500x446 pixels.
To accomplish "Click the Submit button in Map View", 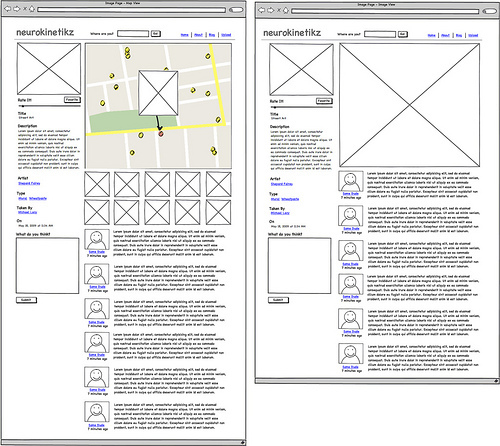I will click(x=26, y=300).
